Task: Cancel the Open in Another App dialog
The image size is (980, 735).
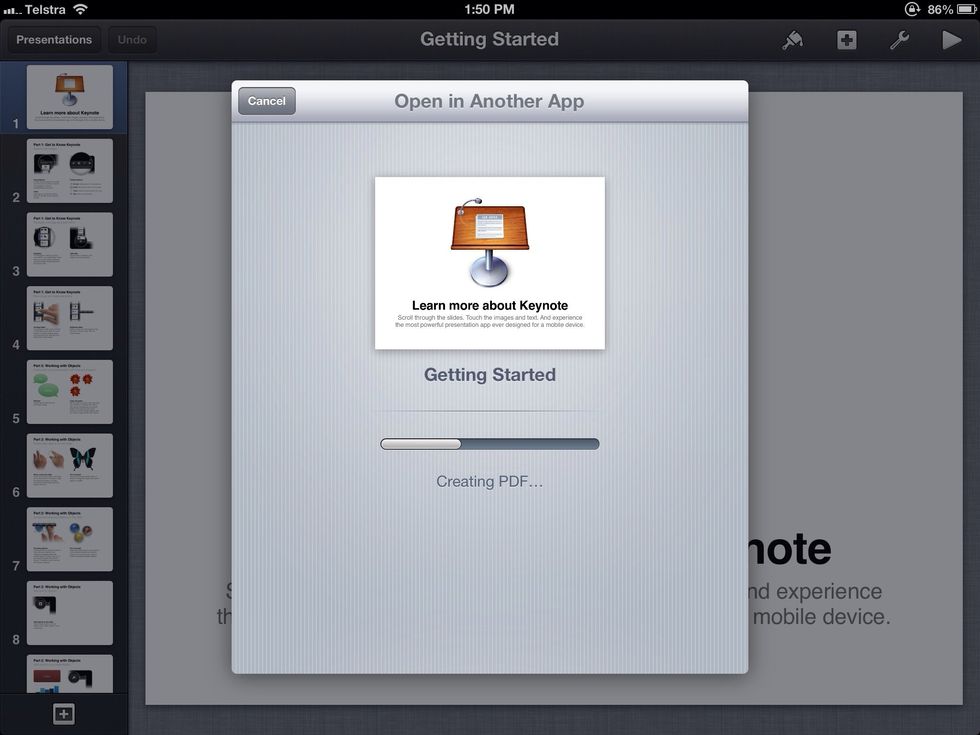Action: [267, 101]
